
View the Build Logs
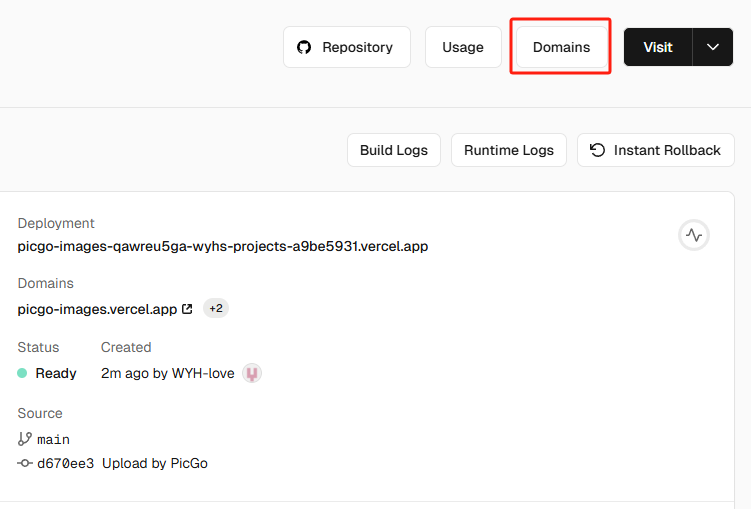click(393, 150)
